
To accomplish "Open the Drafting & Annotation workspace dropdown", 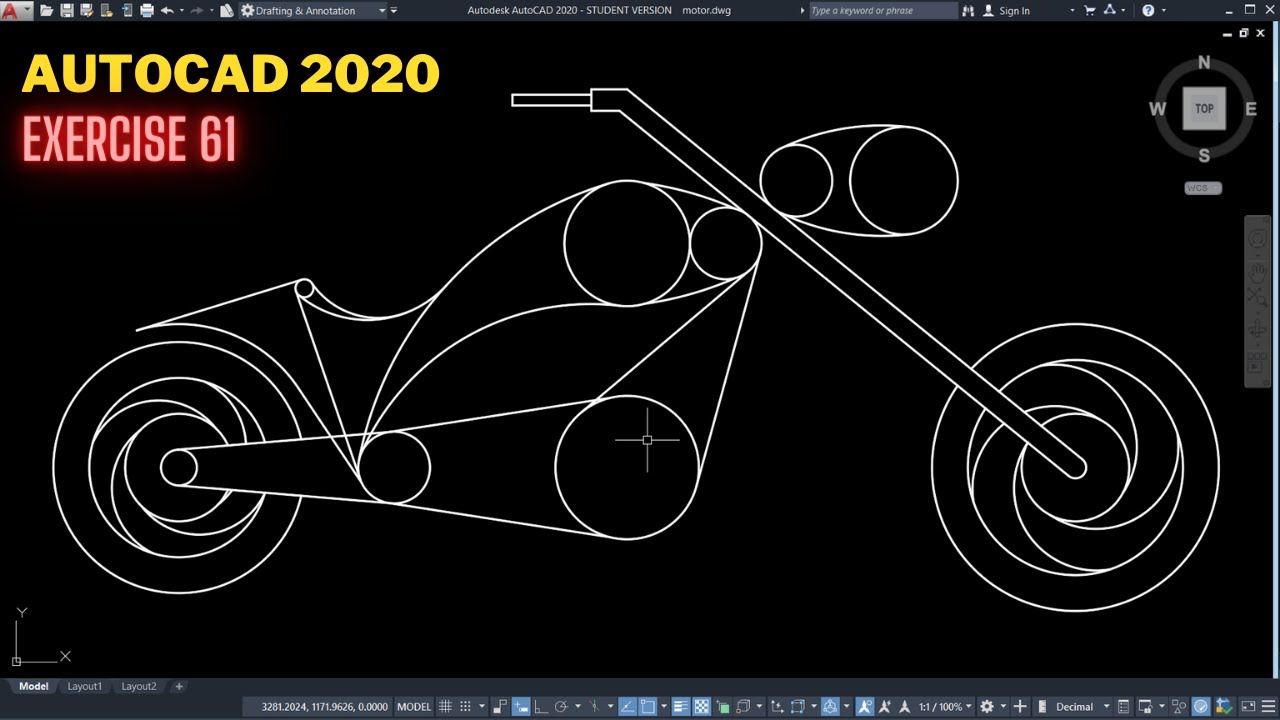I will click(x=313, y=11).
